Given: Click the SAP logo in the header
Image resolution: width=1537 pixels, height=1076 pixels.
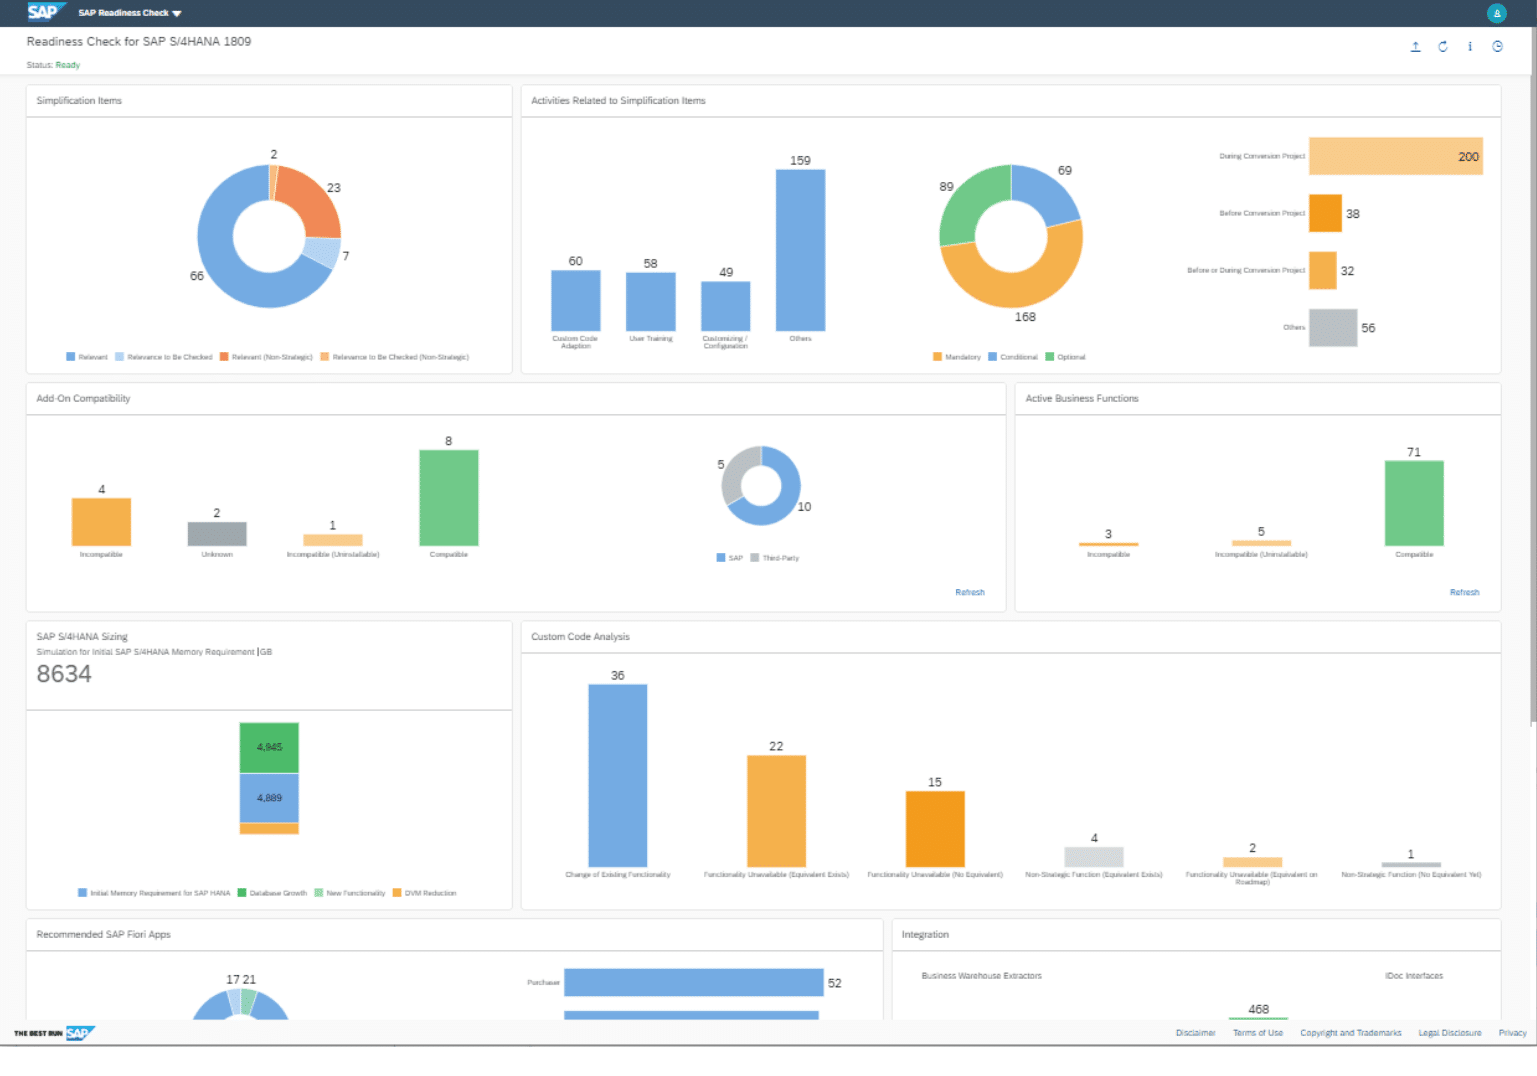Looking at the screenshot, I should (x=44, y=12).
